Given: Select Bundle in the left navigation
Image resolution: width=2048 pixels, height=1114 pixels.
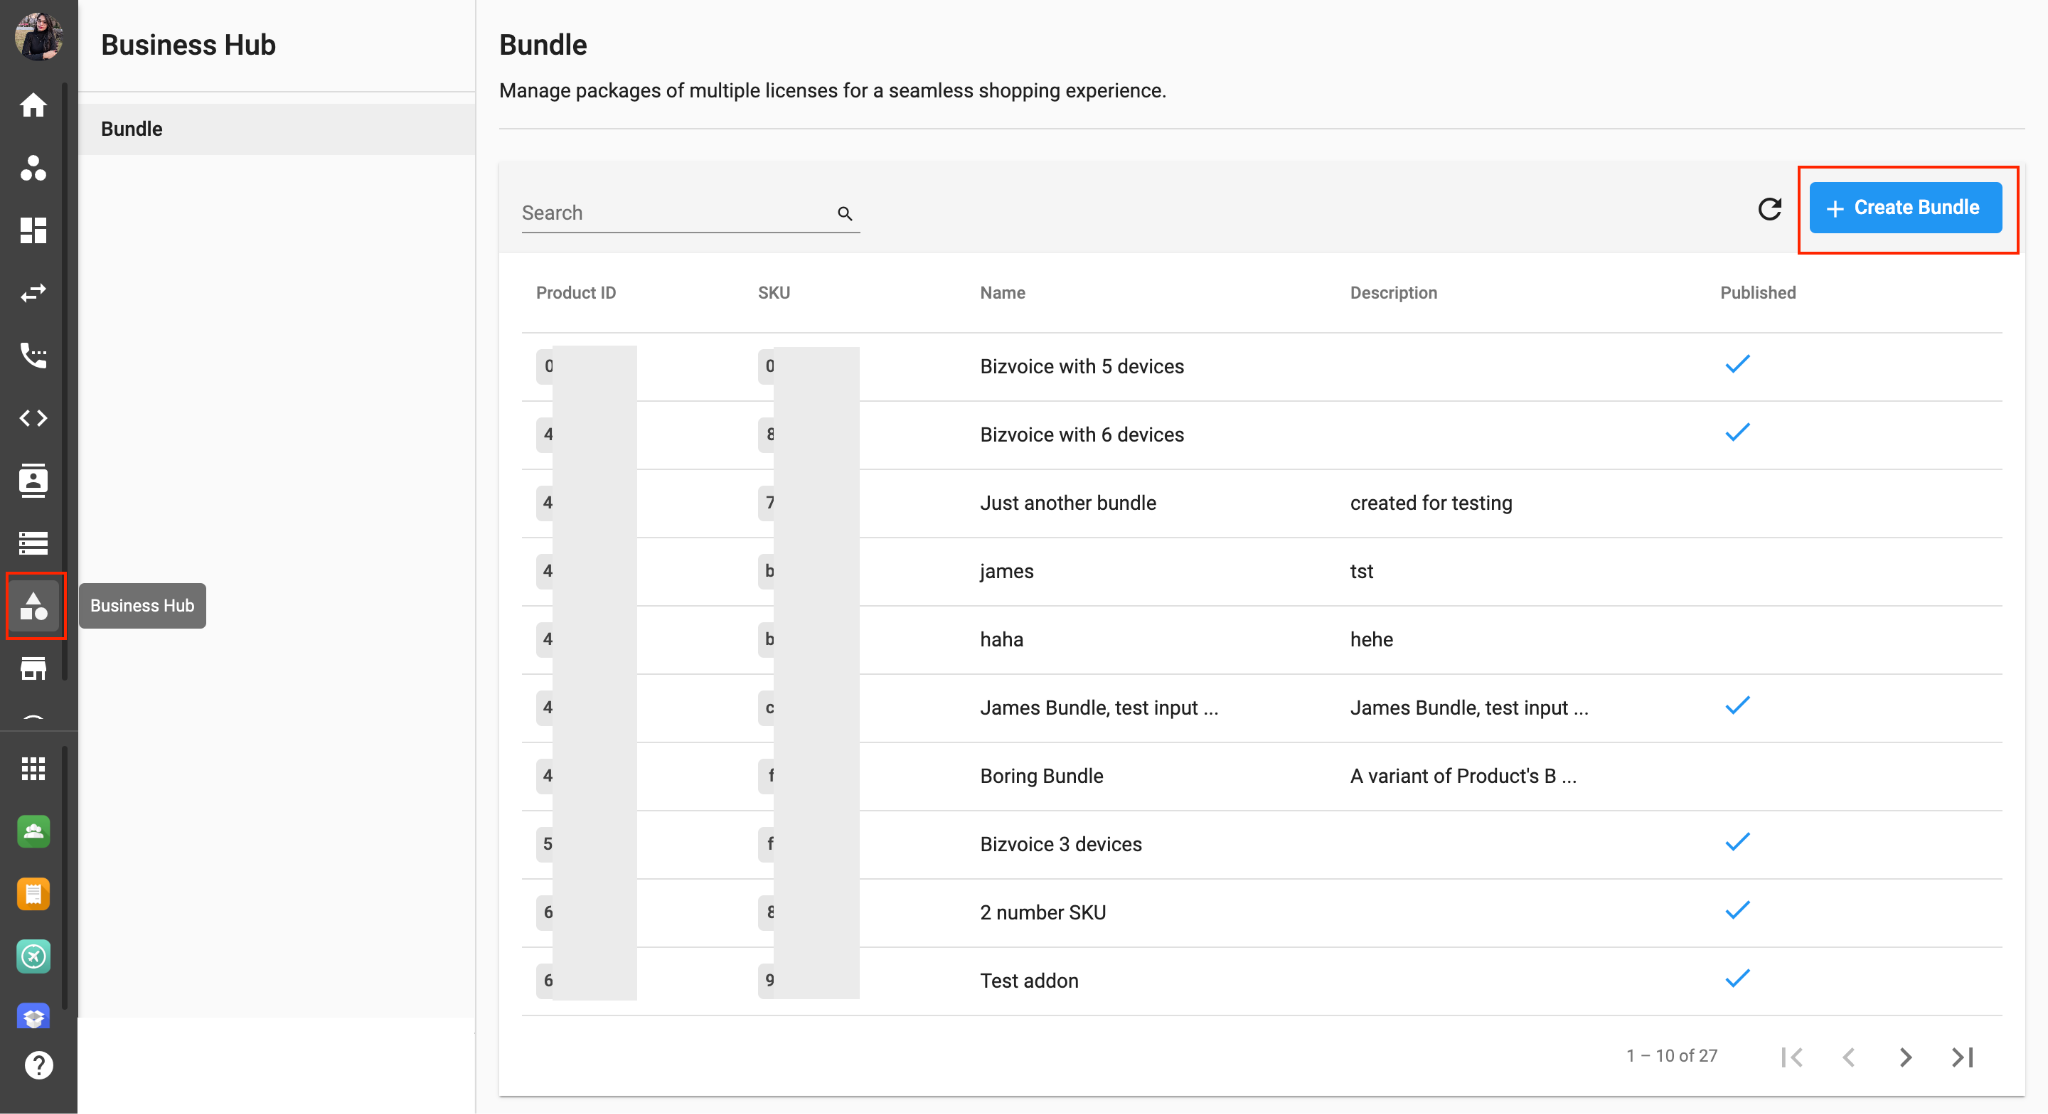Looking at the screenshot, I should [276, 129].
